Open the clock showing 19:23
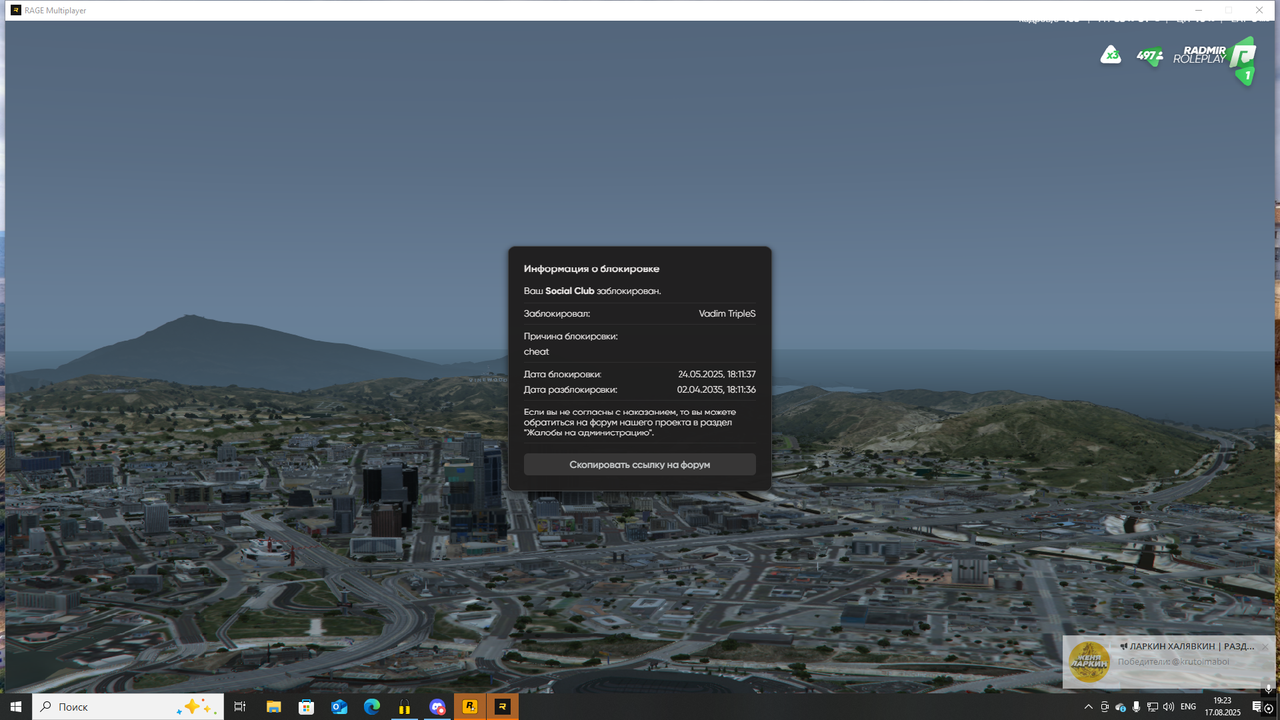The image size is (1280, 720). pos(1222,706)
